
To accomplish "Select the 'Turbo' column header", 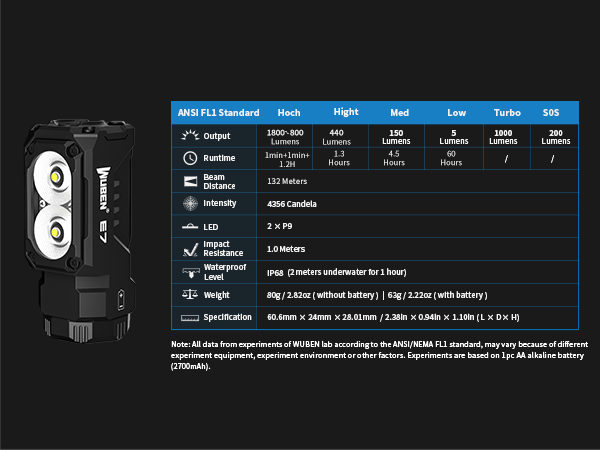I will point(507,112).
